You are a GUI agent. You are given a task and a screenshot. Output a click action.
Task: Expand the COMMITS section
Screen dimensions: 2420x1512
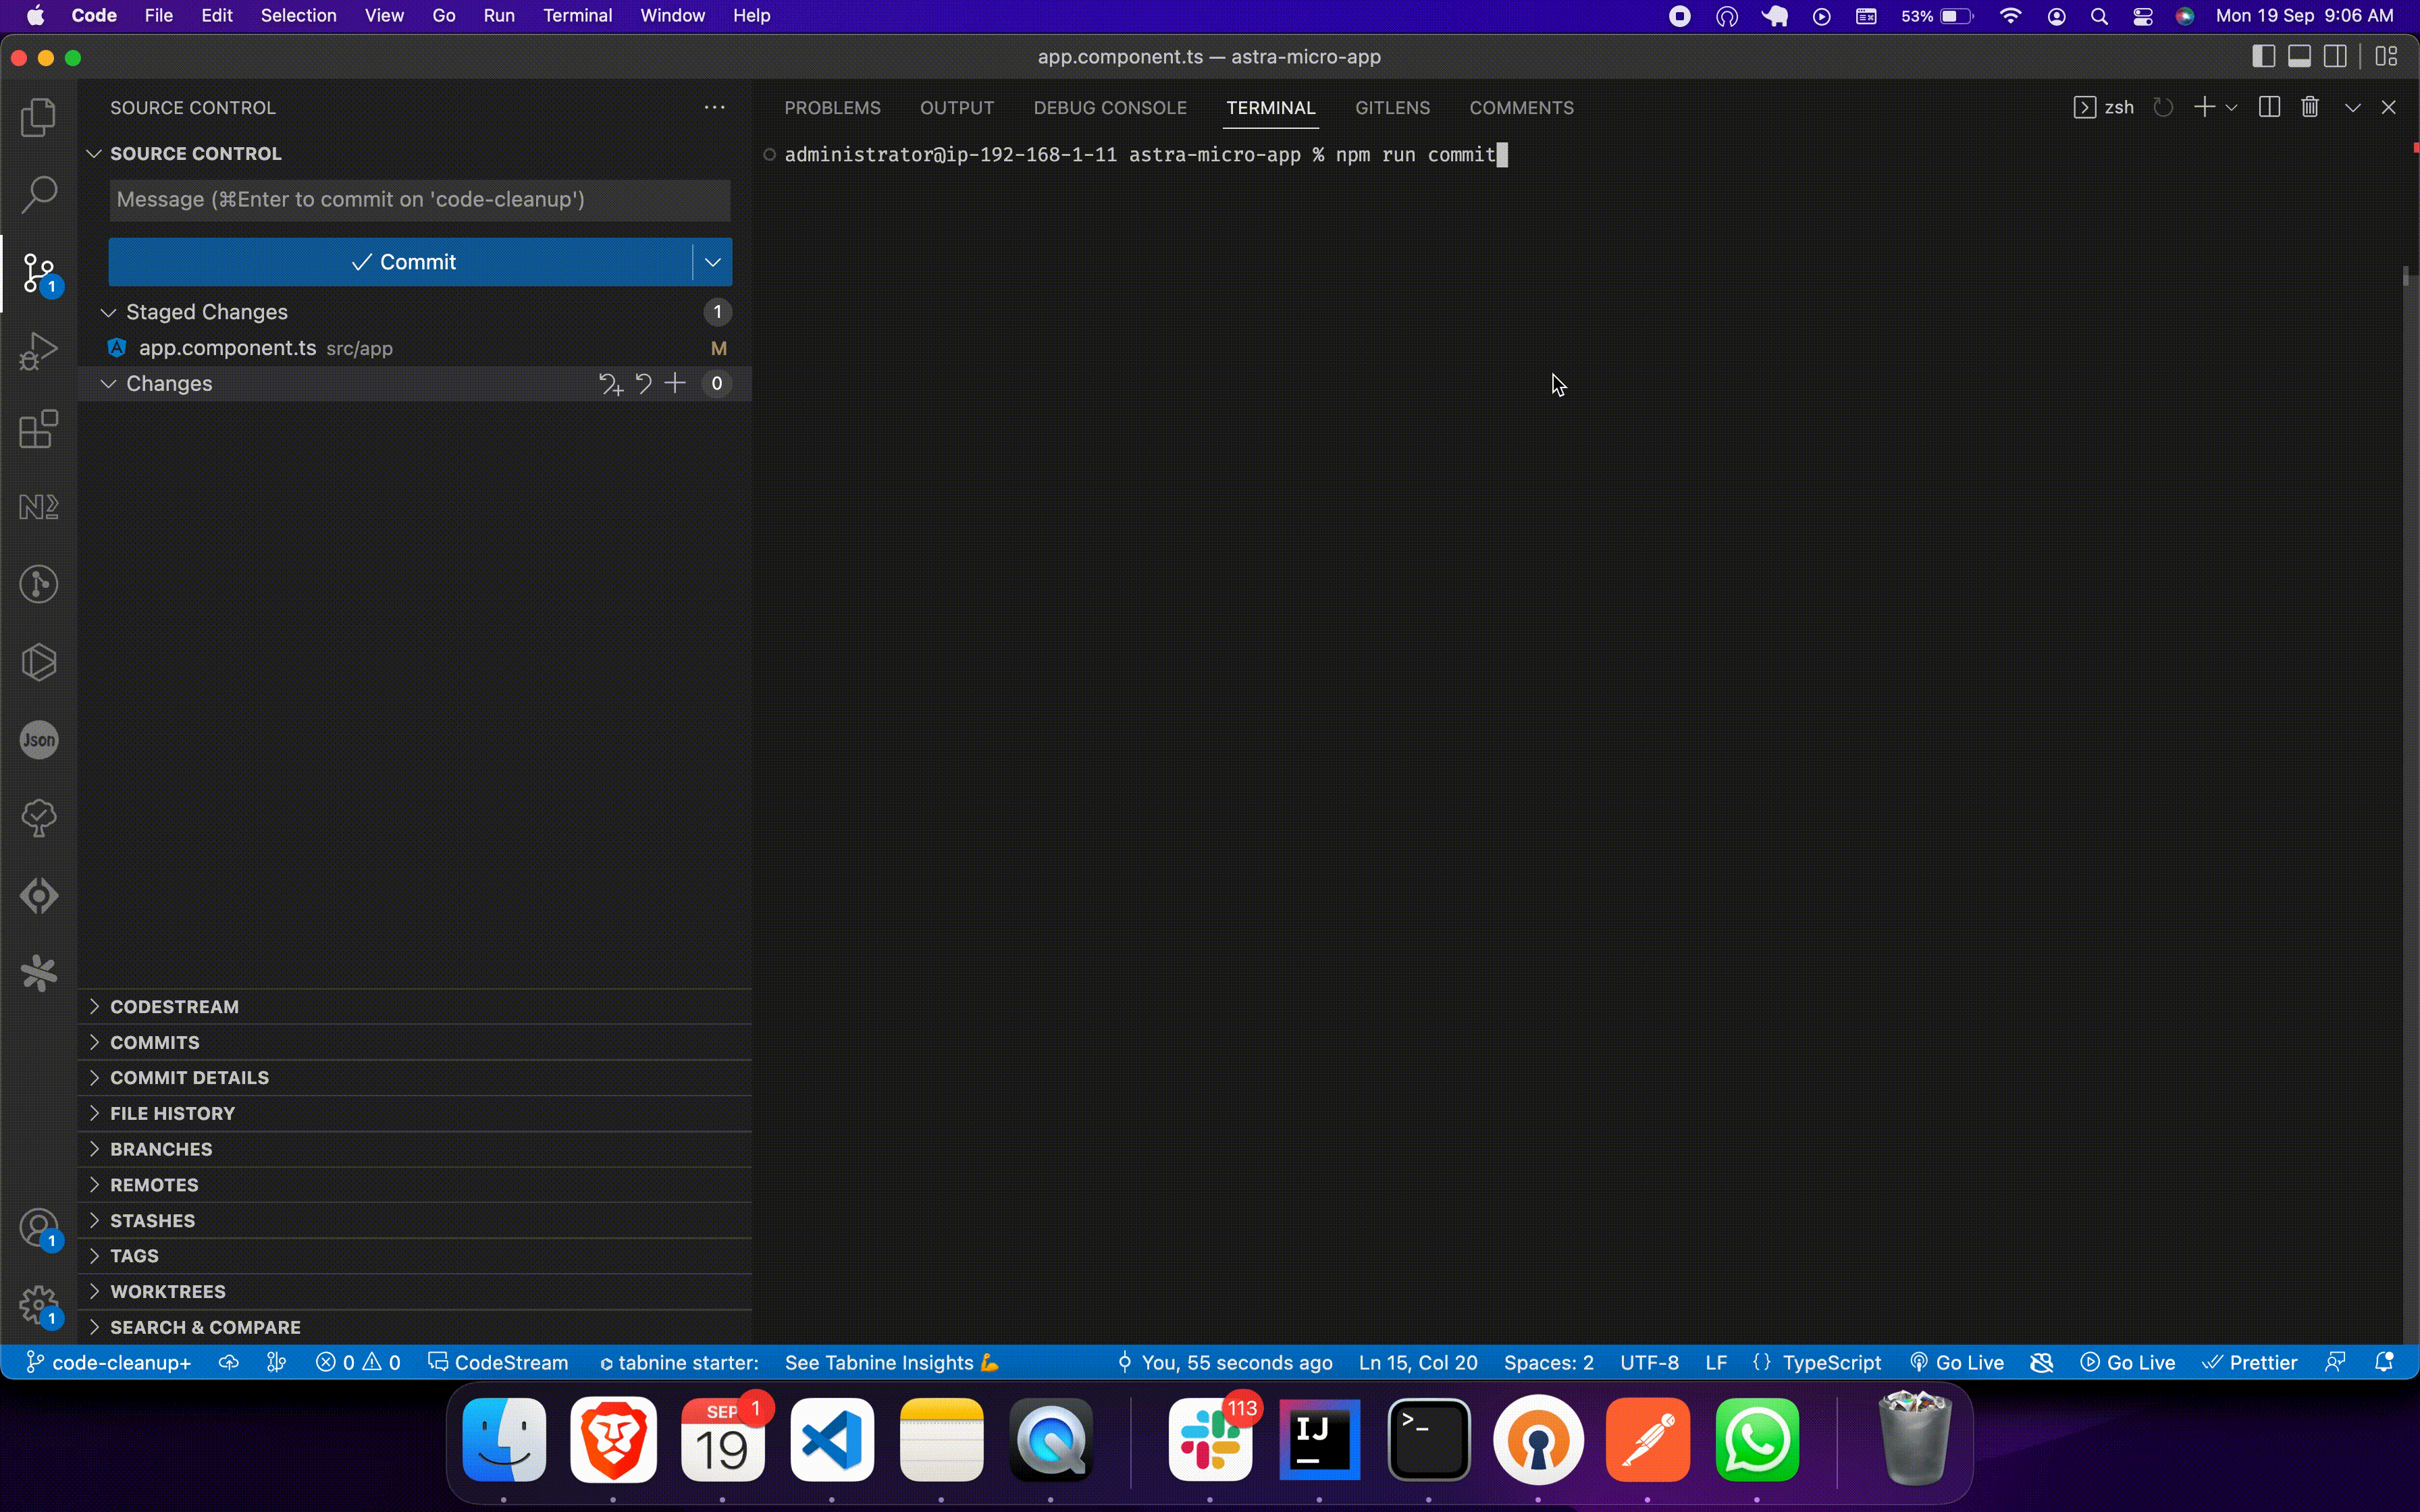pyautogui.click(x=415, y=1042)
